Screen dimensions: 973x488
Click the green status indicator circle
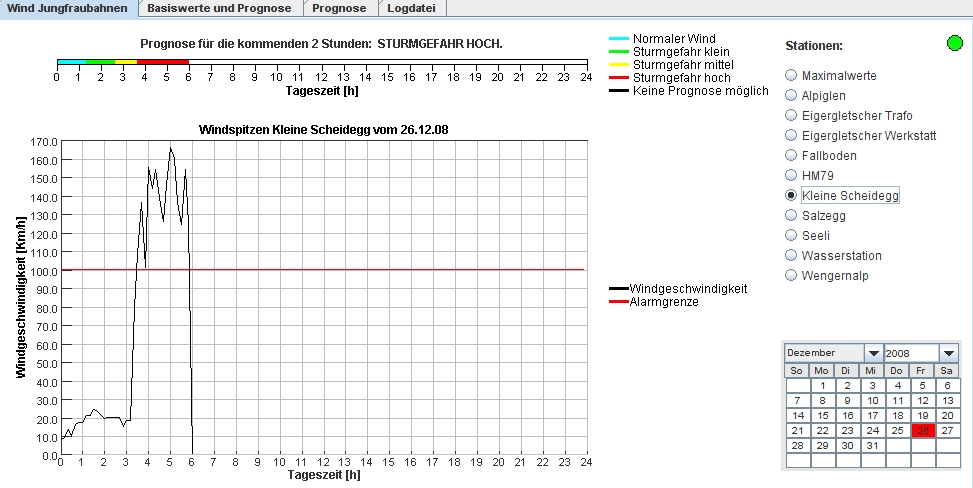[955, 43]
